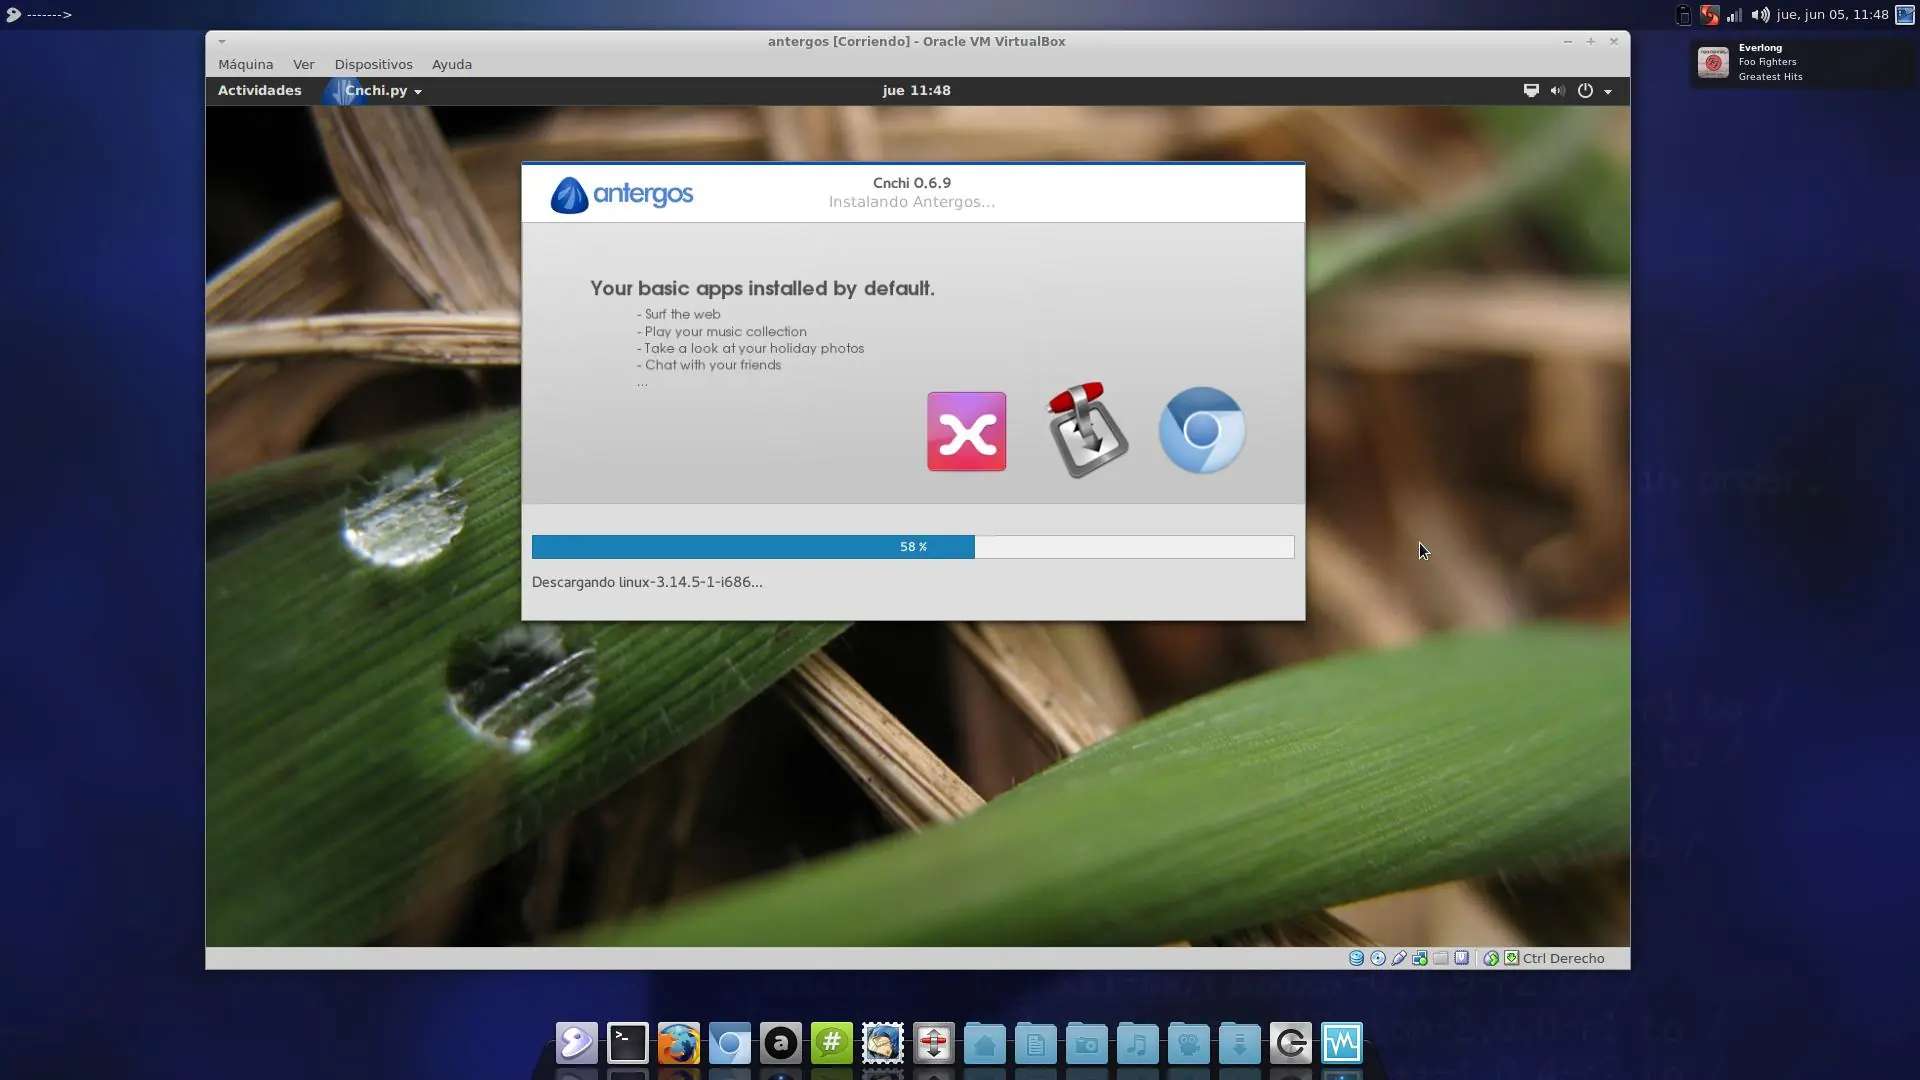Click the Everlong album art thumbnail
This screenshot has width=1920, height=1080.
coord(1713,62)
